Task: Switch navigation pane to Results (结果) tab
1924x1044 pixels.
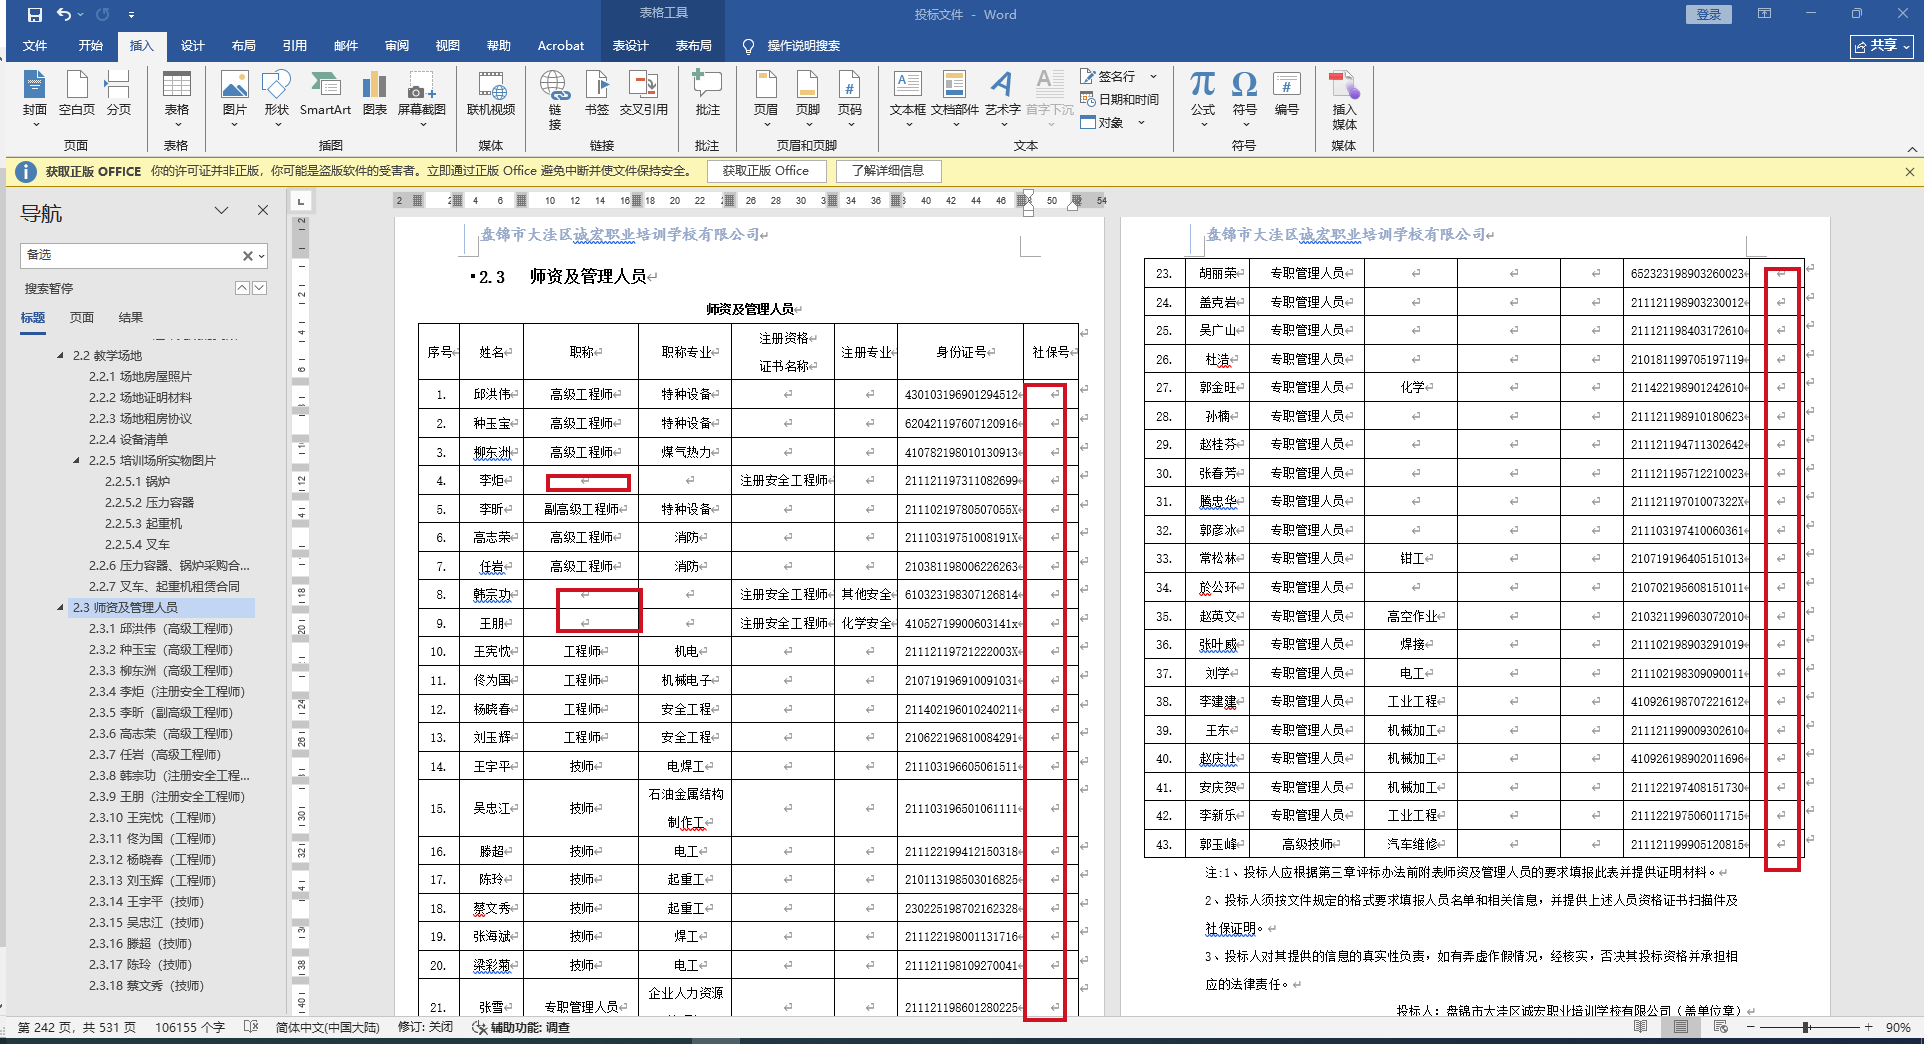Action: click(x=131, y=317)
